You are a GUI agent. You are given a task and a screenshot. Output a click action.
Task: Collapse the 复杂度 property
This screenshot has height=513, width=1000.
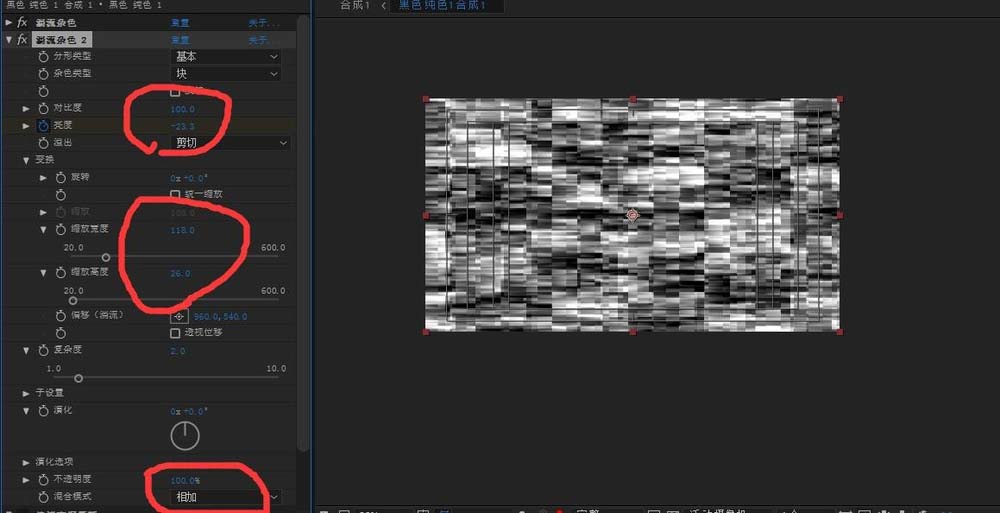26,350
